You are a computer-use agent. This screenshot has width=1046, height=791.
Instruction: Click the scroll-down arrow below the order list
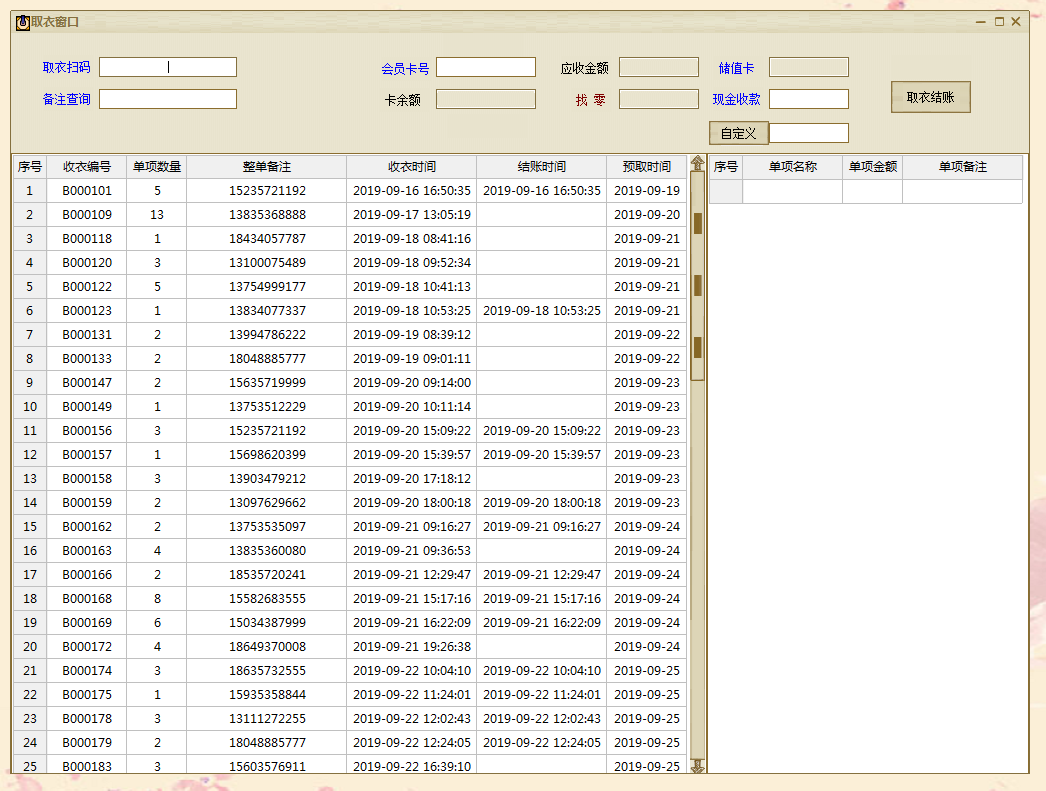tap(697, 765)
